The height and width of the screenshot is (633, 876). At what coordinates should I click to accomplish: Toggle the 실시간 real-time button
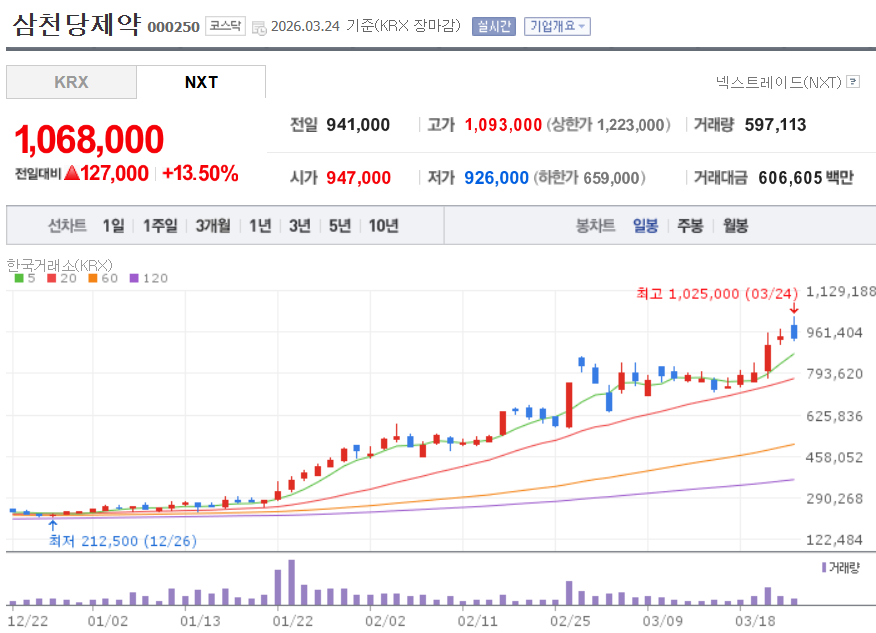(x=493, y=26)
